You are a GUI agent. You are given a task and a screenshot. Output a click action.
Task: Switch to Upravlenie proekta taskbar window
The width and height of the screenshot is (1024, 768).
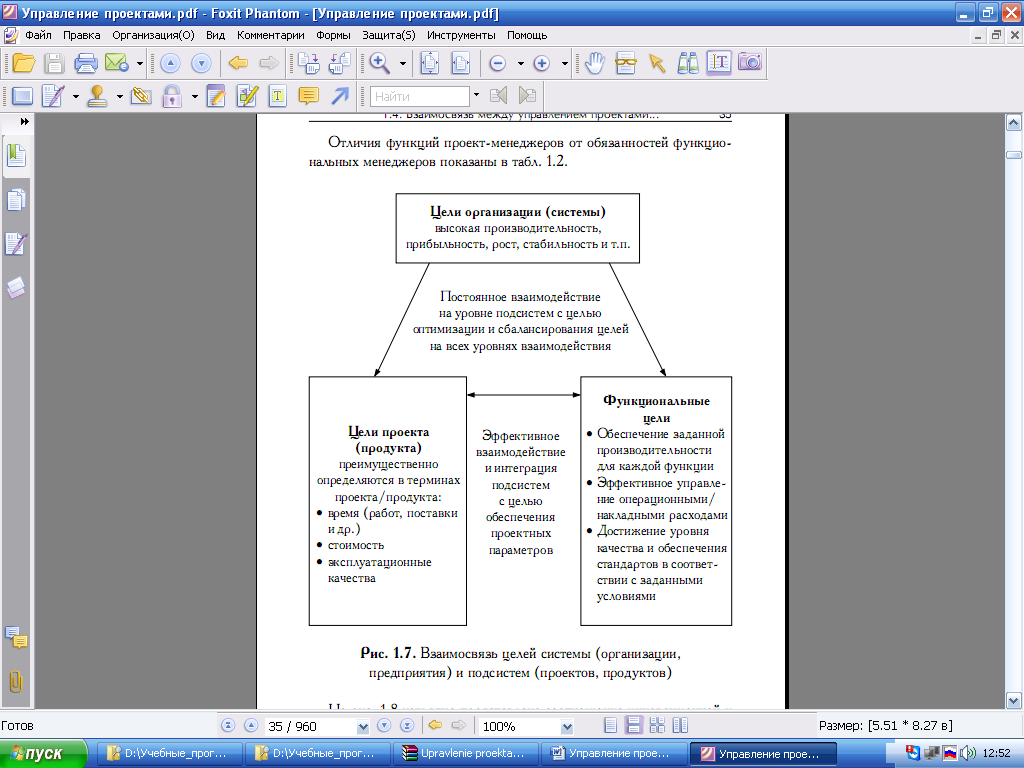click(x=466, y=754)
